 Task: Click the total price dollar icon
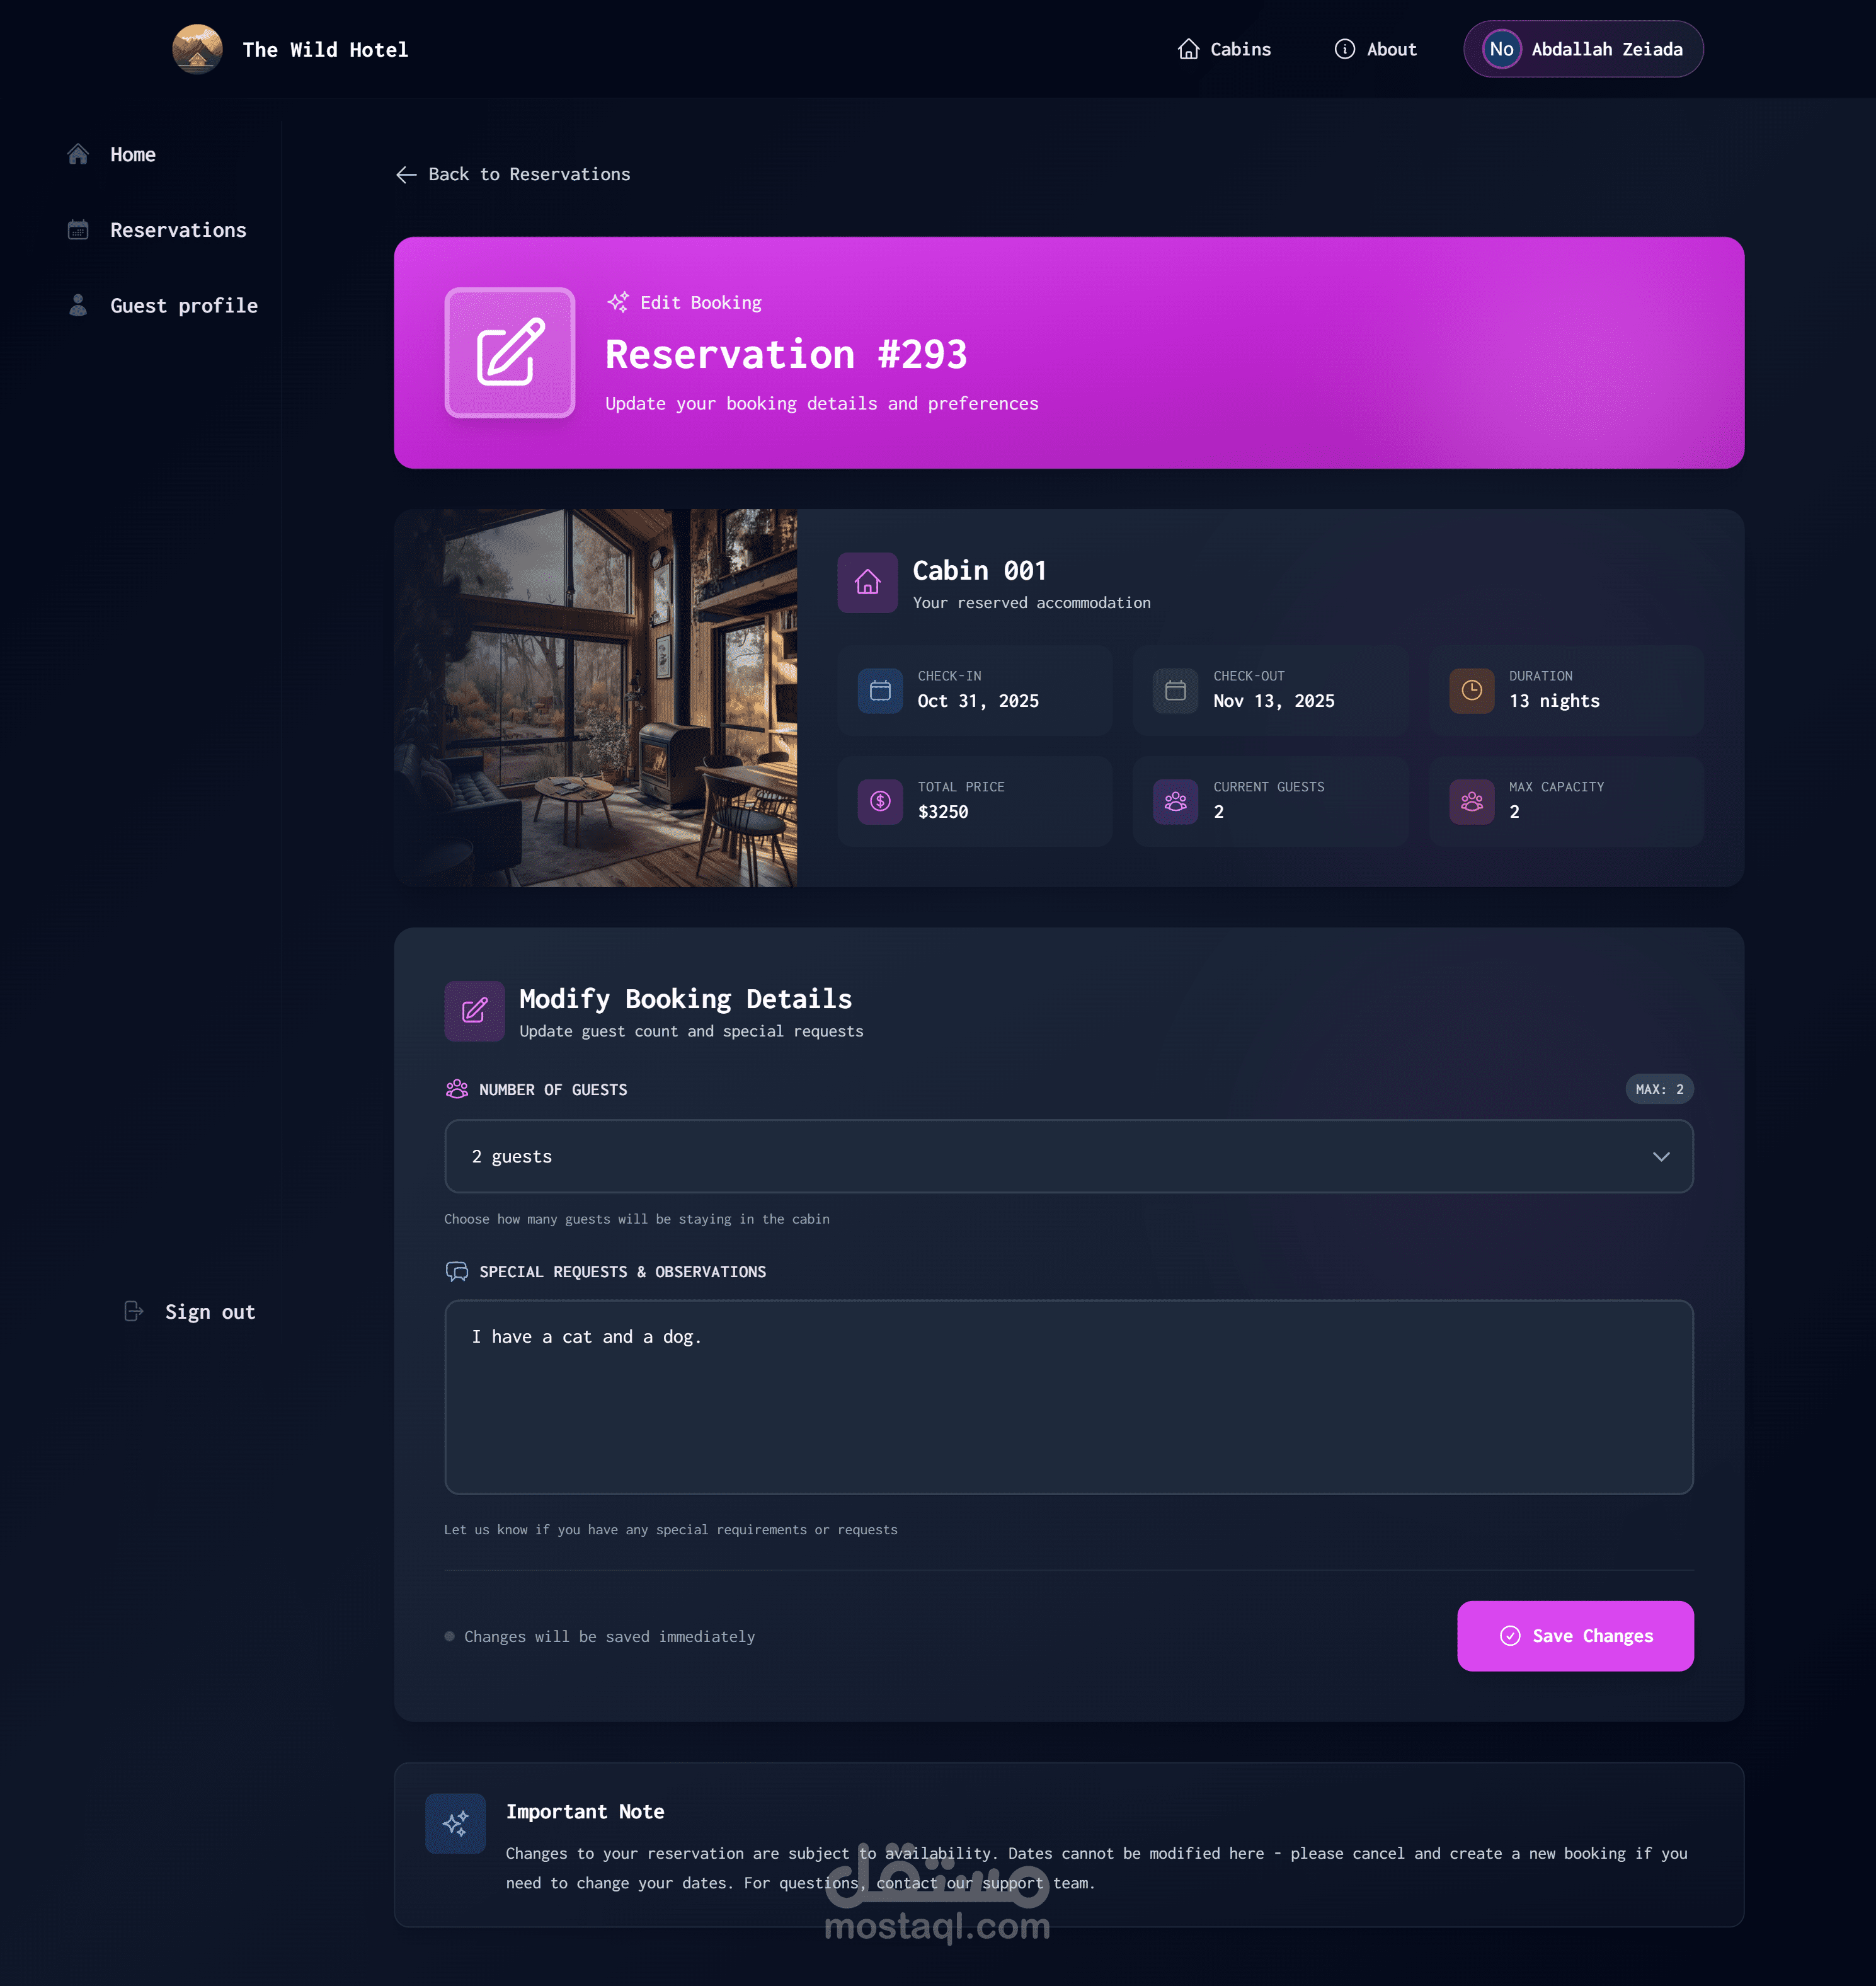(880, 801)
